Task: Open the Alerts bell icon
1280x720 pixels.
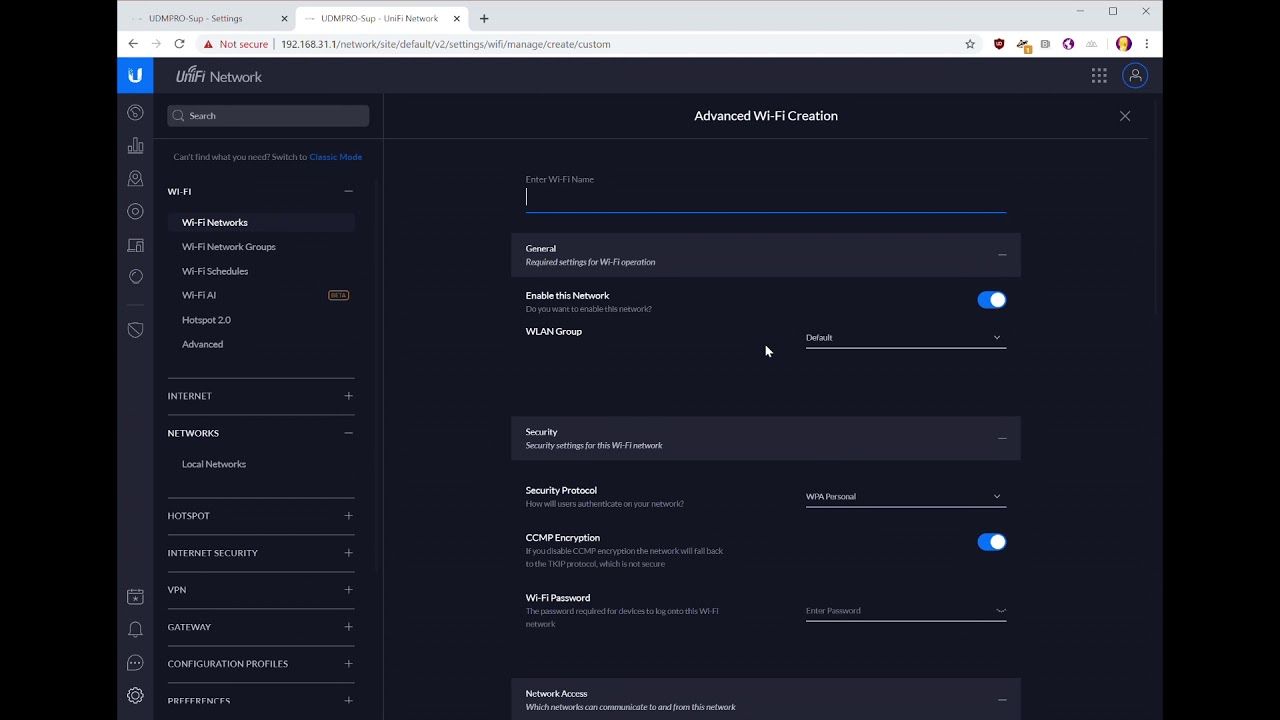Action: (135, 630)
